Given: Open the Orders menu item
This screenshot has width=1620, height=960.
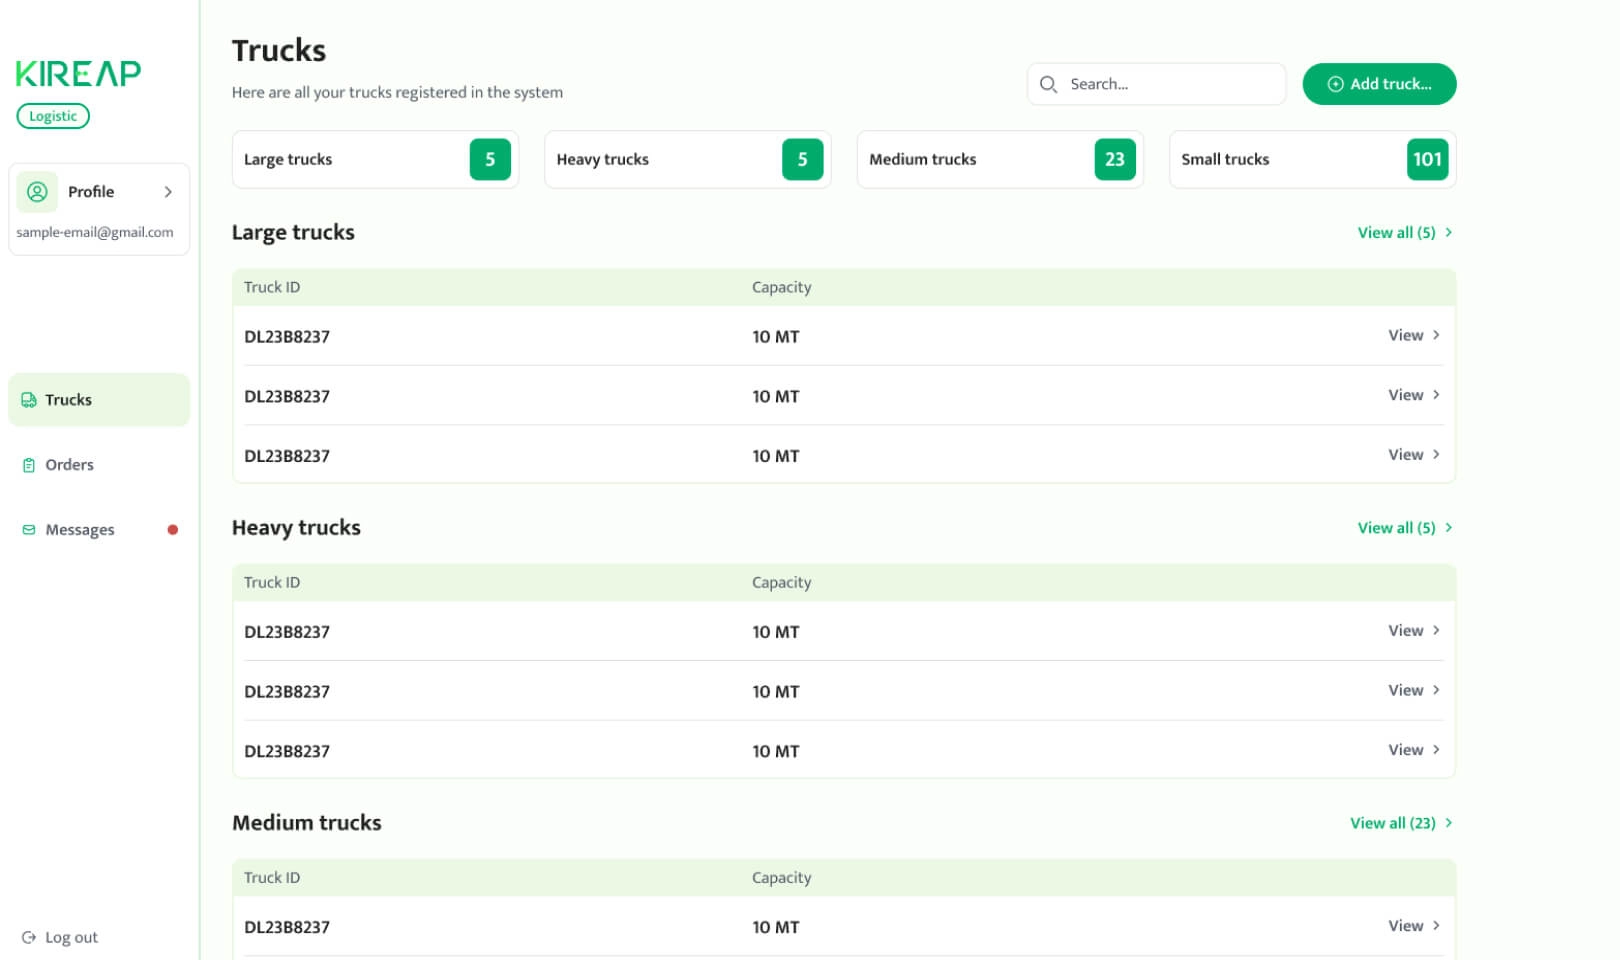Looking at the screenshot, I should click(69, 465).
